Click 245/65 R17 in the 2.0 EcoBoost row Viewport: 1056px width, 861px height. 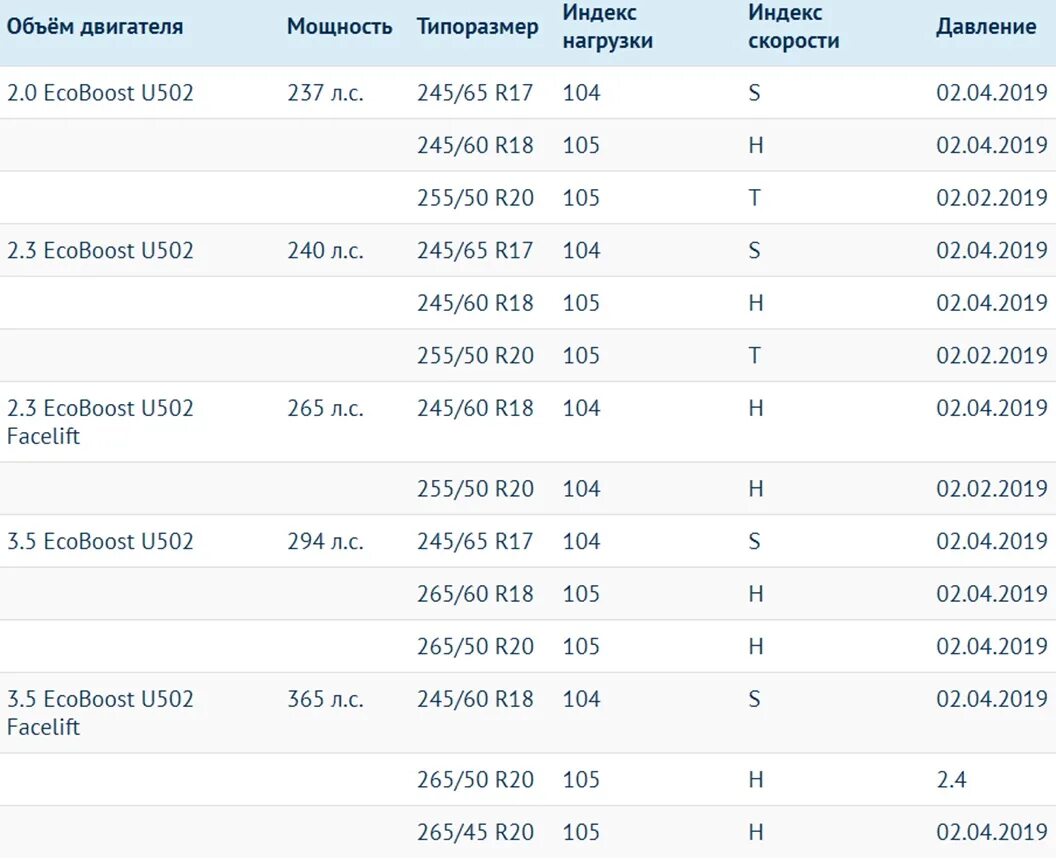(x=475, y=93)
